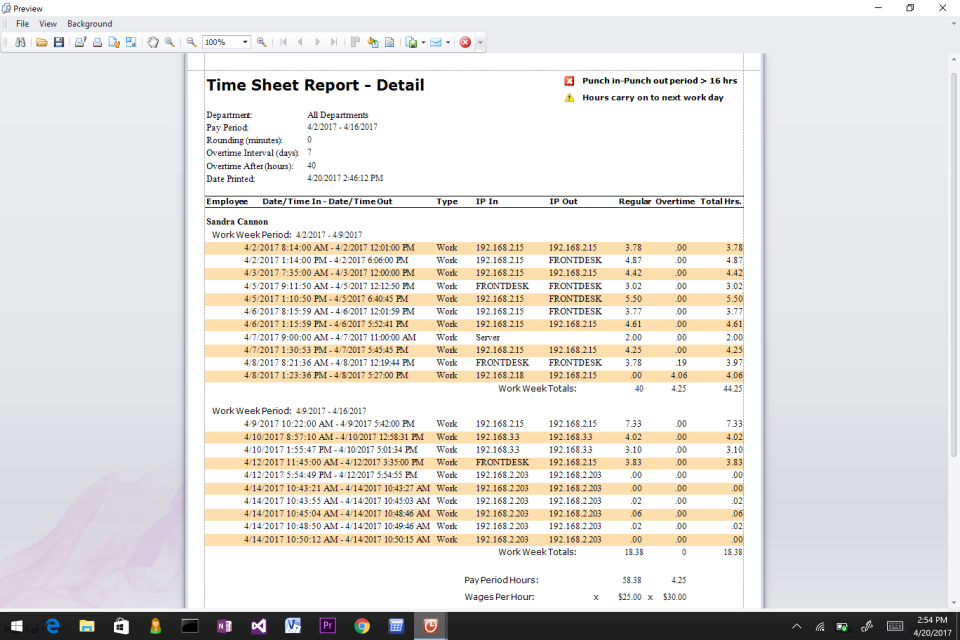Open the Page Setup icon
This screenshot has width=960, height=640.
[x=114, y=42]
